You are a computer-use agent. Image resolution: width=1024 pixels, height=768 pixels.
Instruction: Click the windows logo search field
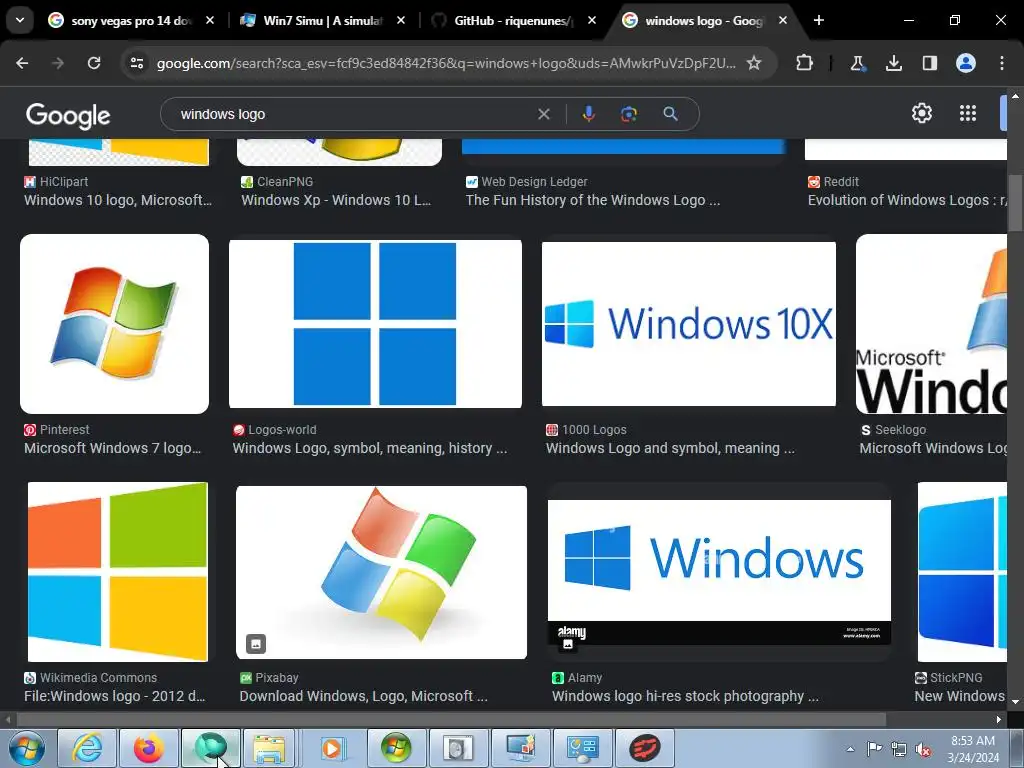pyautogui.click(x=353, y=114)
